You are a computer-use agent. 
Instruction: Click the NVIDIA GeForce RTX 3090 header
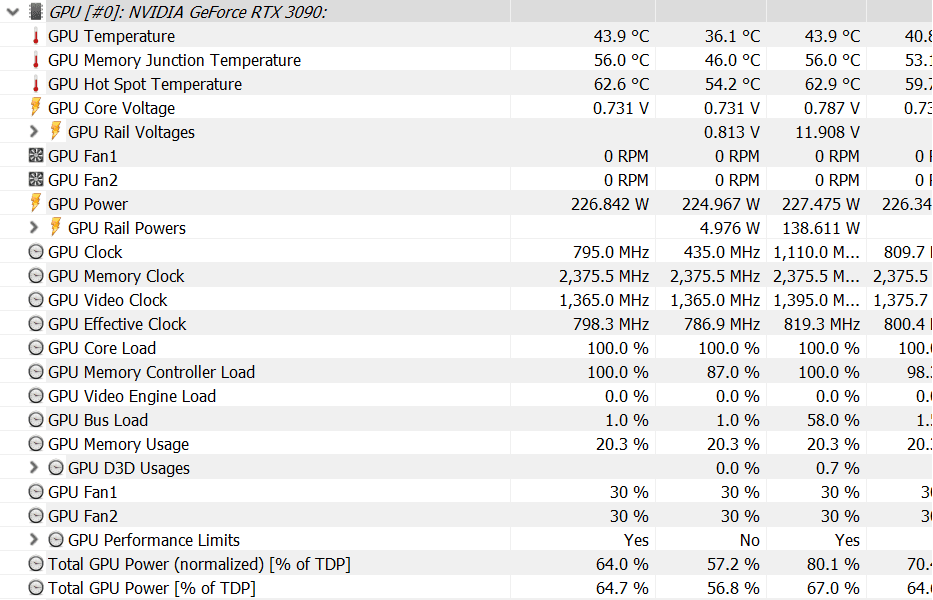point(188,12)
